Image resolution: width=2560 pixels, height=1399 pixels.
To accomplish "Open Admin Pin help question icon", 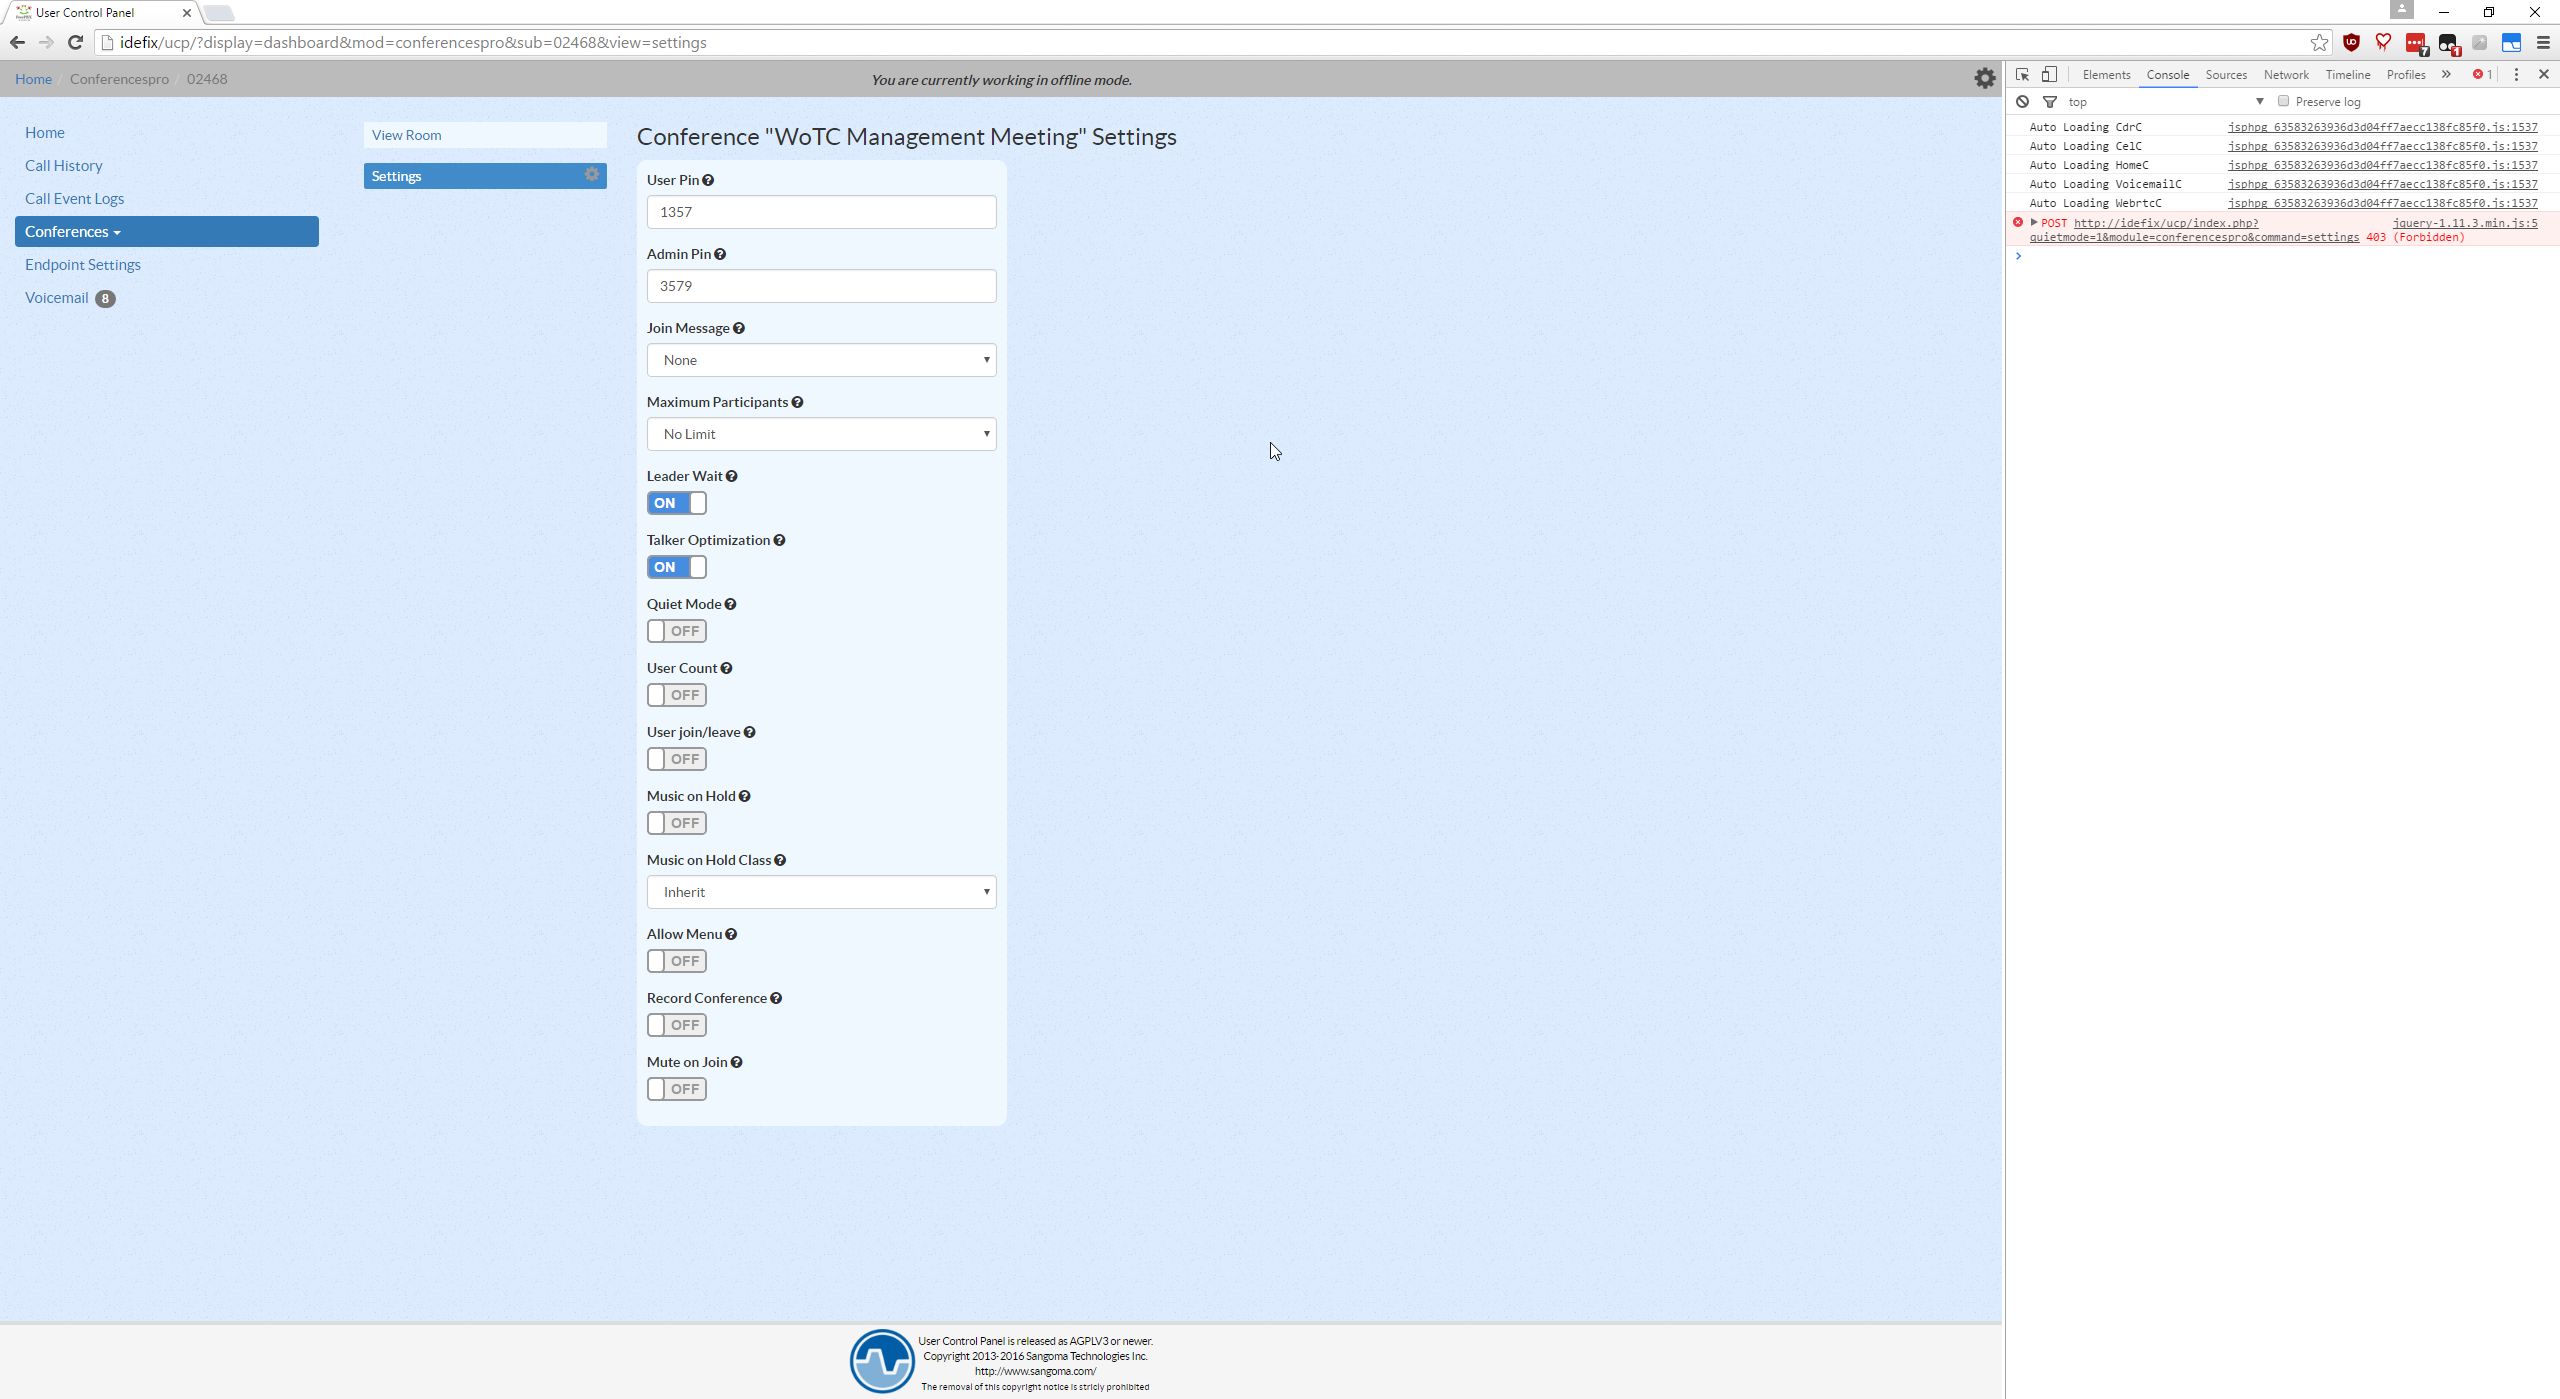I will [720, 254].
